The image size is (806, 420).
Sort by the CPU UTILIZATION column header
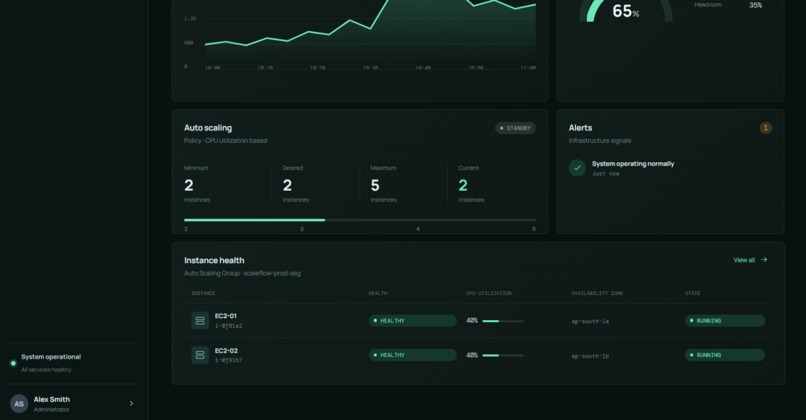488,293
